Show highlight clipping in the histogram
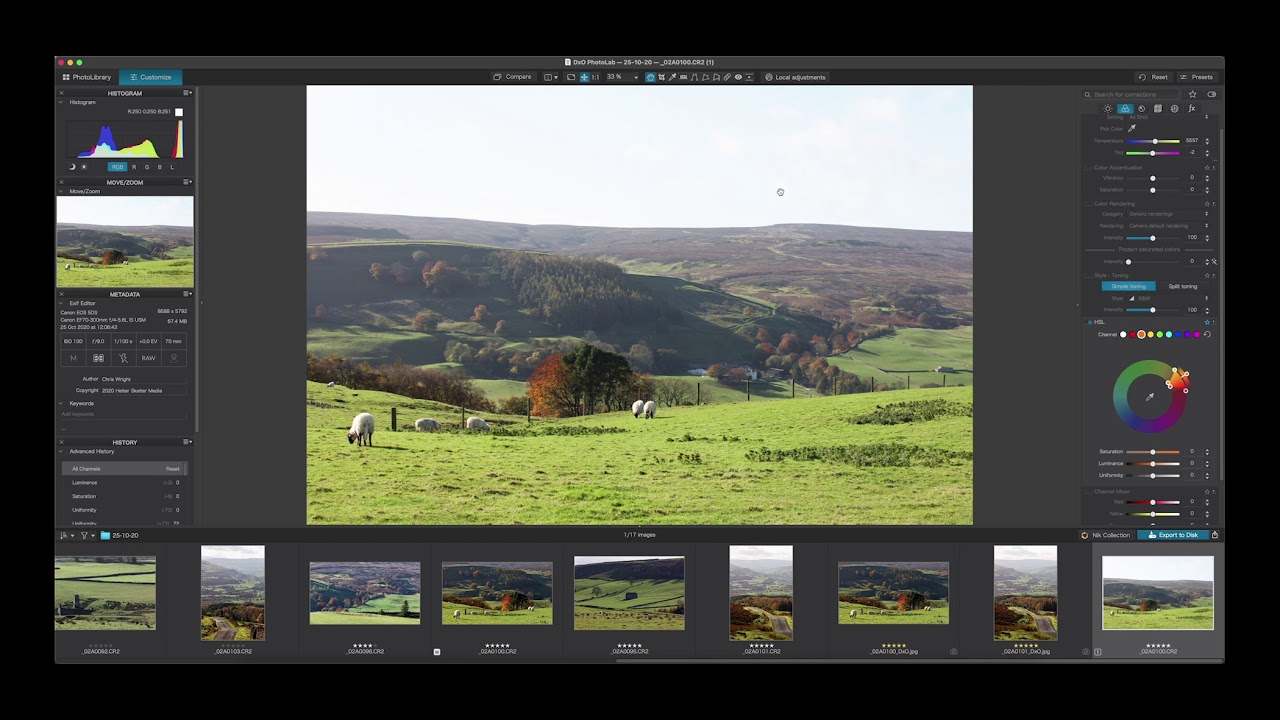 [x=83, y=167]
